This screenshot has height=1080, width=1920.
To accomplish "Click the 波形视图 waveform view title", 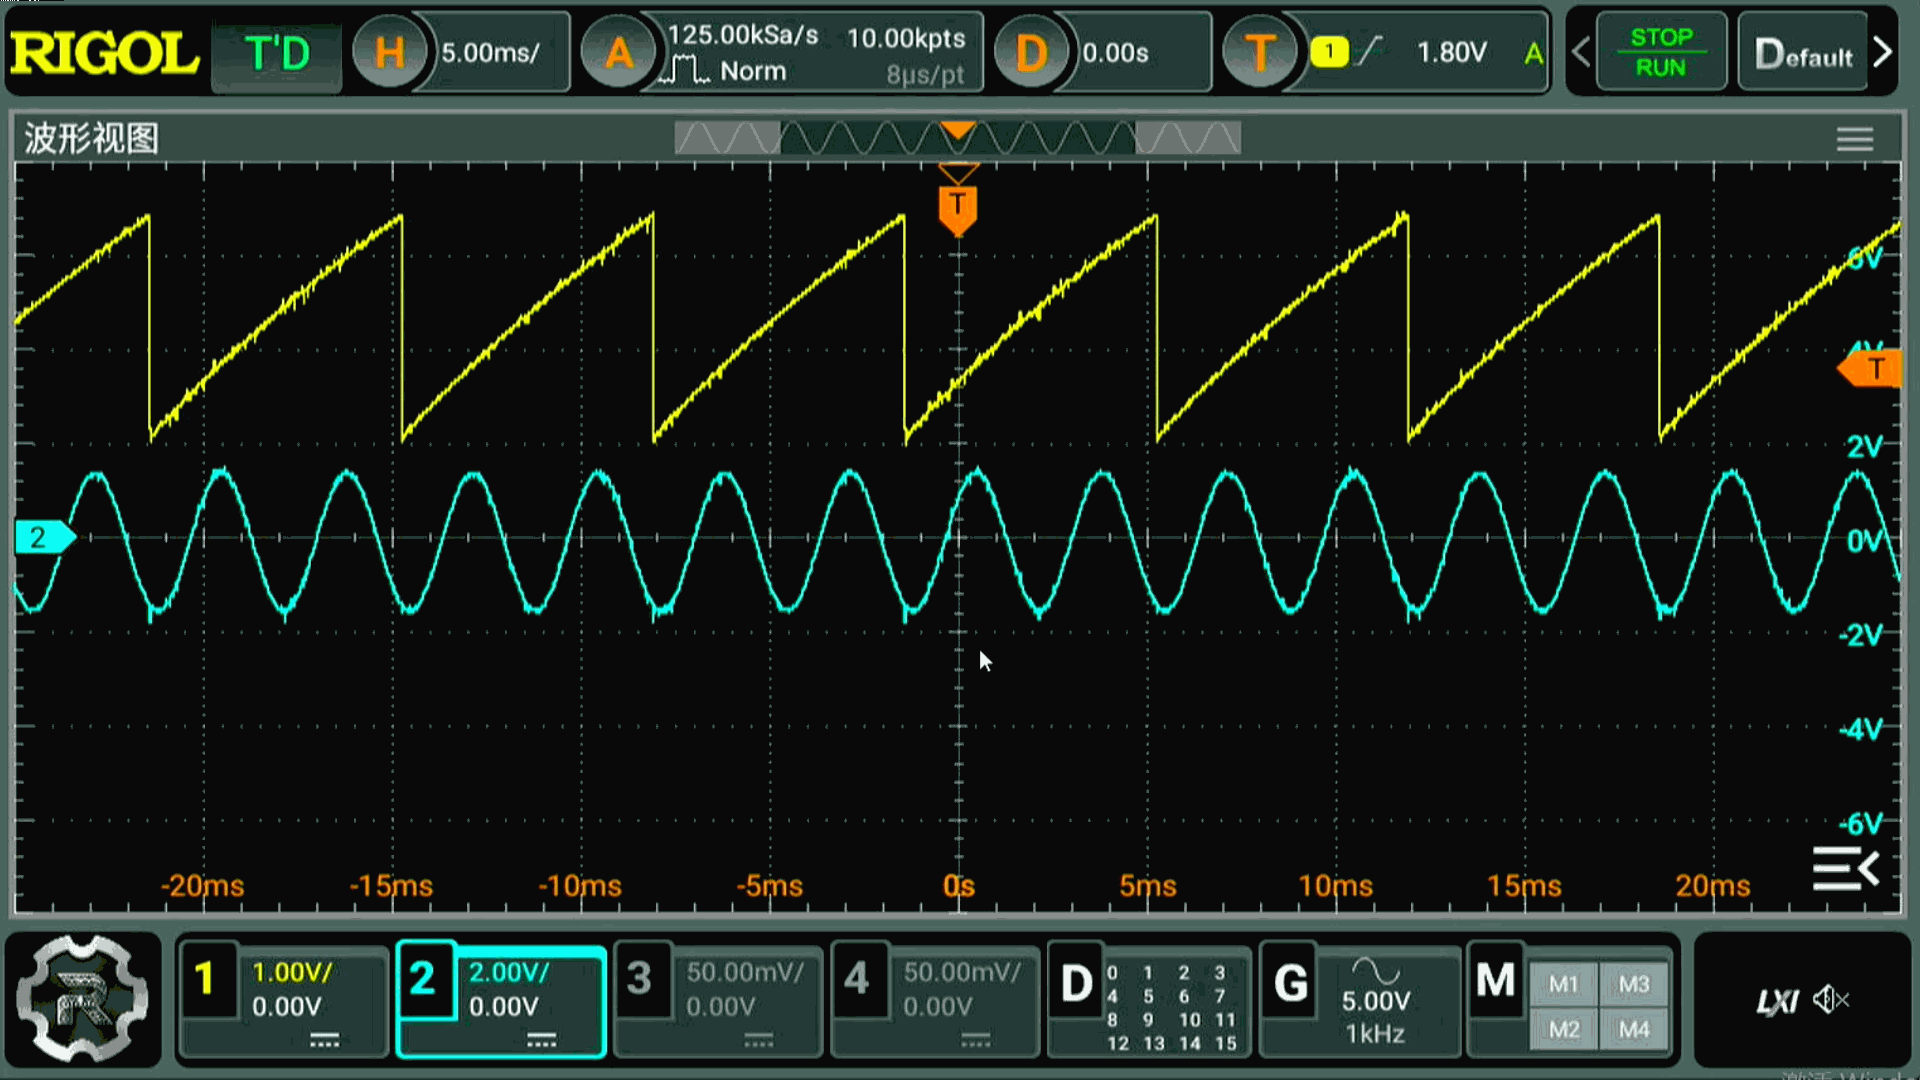I will tap(91, 138).
